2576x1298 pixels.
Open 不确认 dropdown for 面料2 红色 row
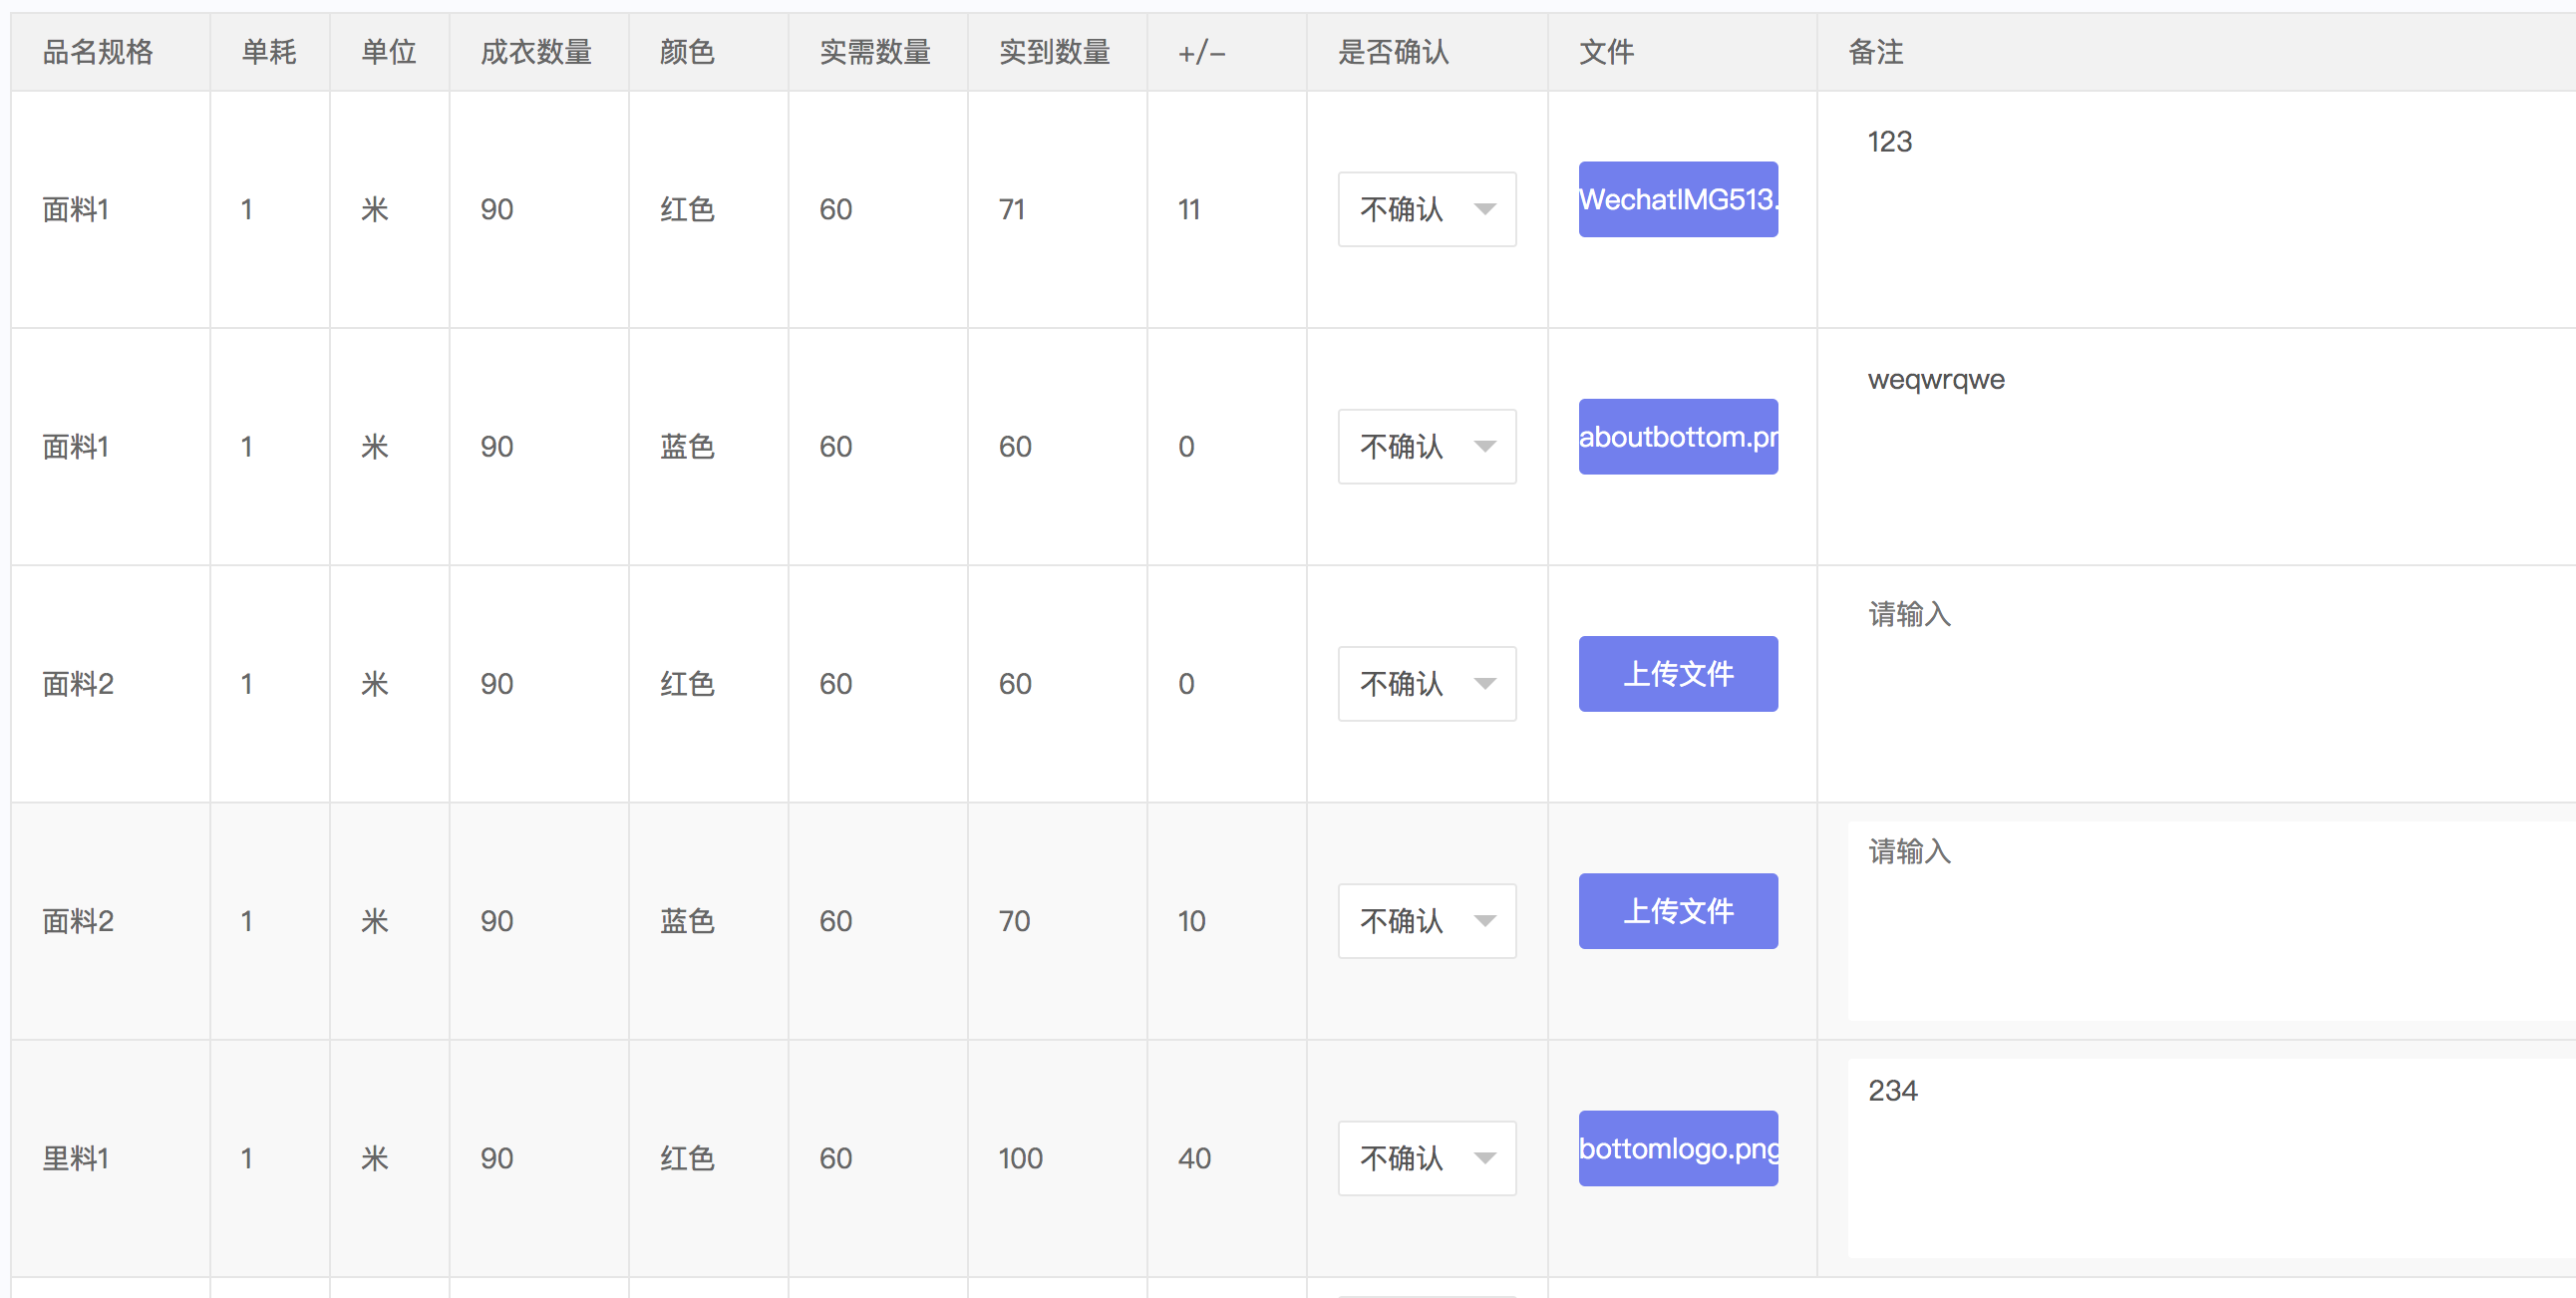pos(1426,683)
